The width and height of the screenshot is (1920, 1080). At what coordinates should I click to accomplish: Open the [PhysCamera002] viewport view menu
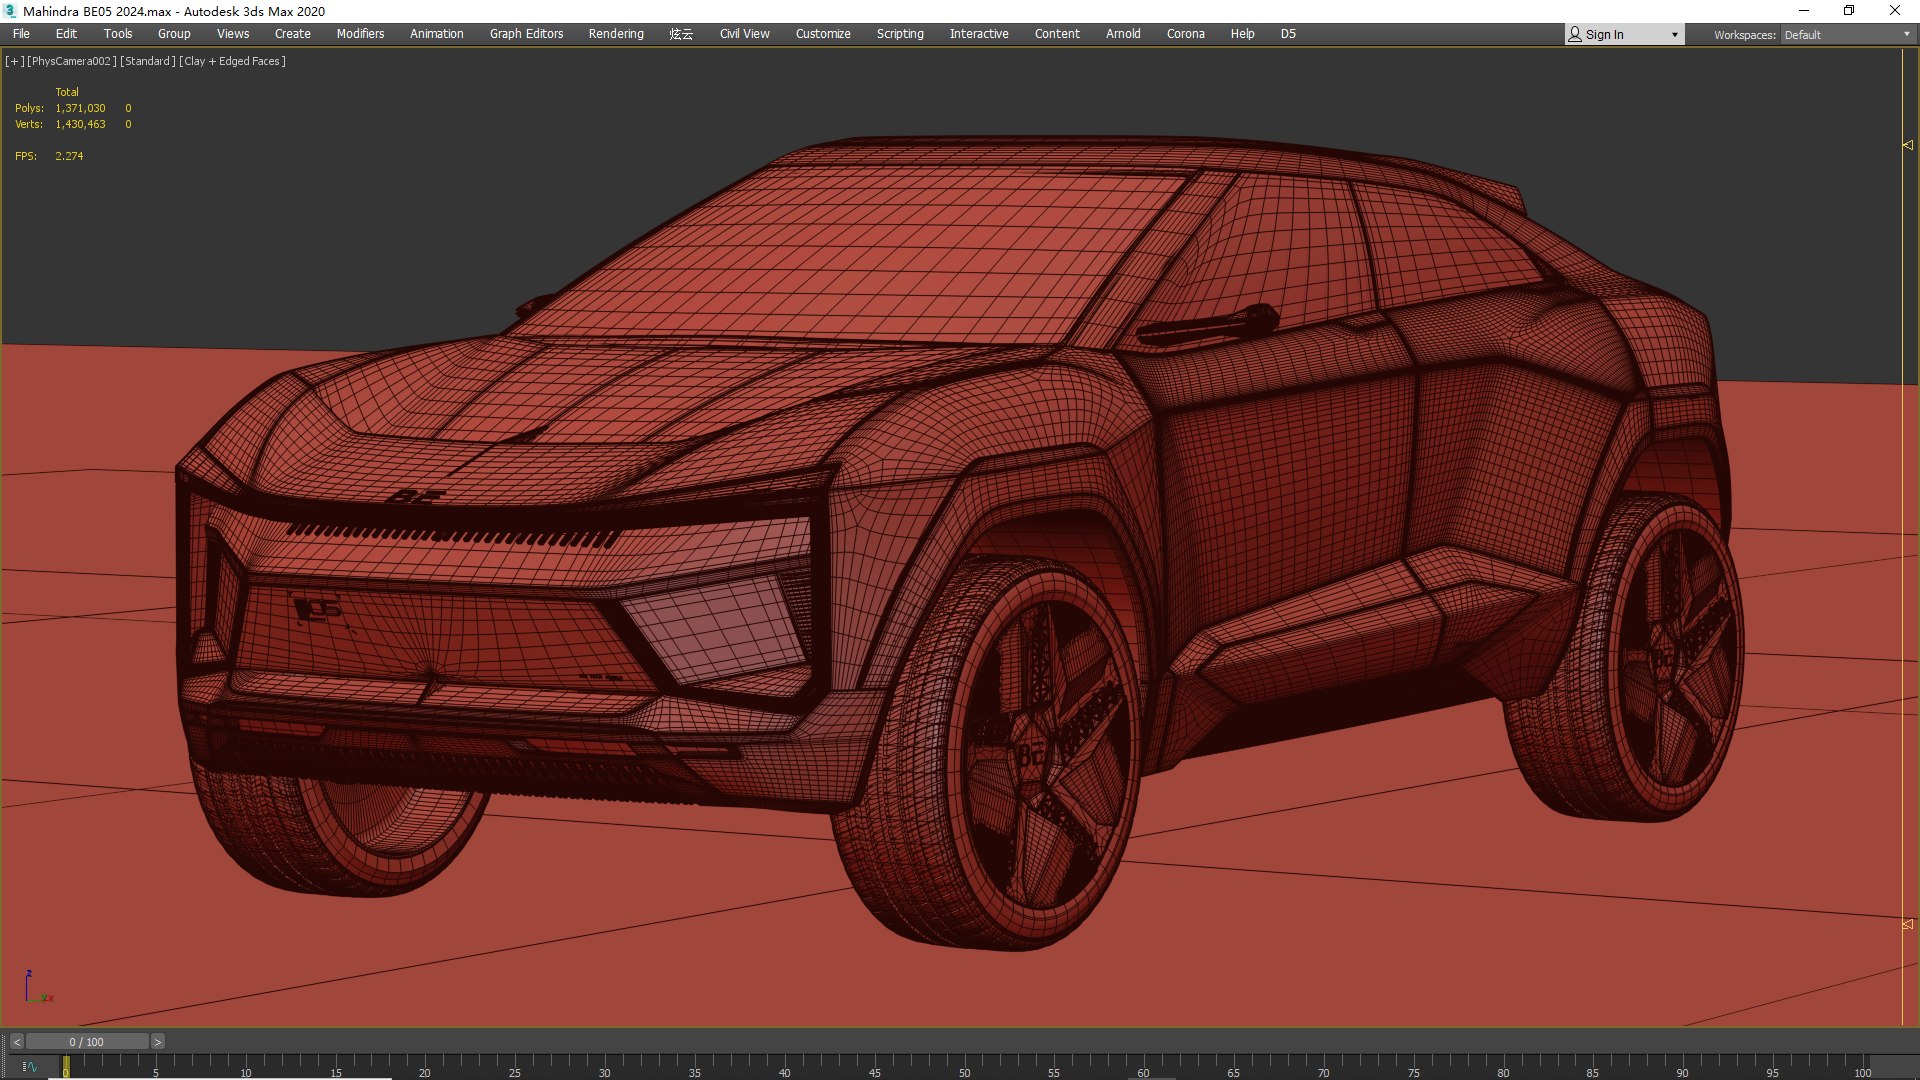coord(71,61)
